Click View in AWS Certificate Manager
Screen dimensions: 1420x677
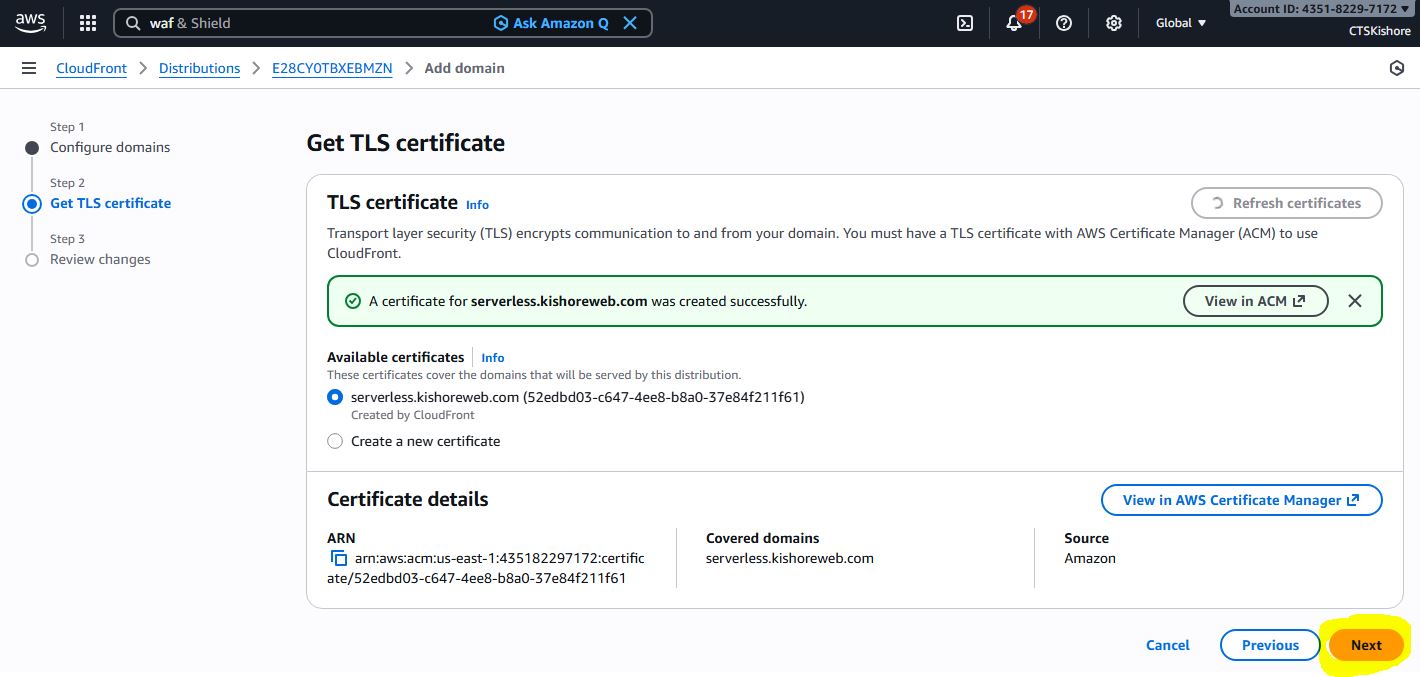coord(1241,500)
